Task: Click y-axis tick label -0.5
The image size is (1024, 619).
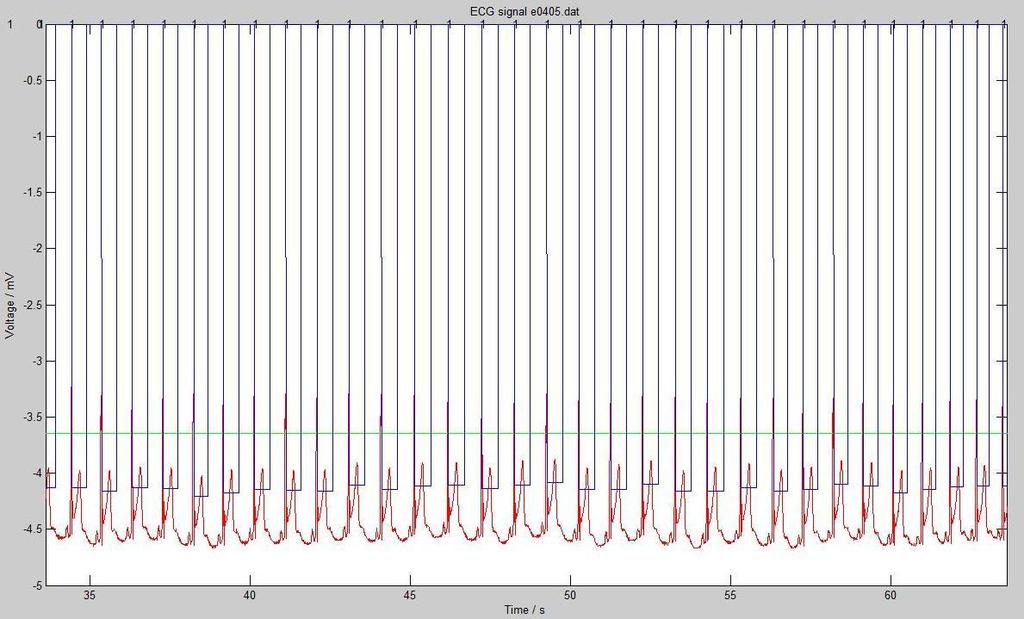Action: click(x=33, y=80)
